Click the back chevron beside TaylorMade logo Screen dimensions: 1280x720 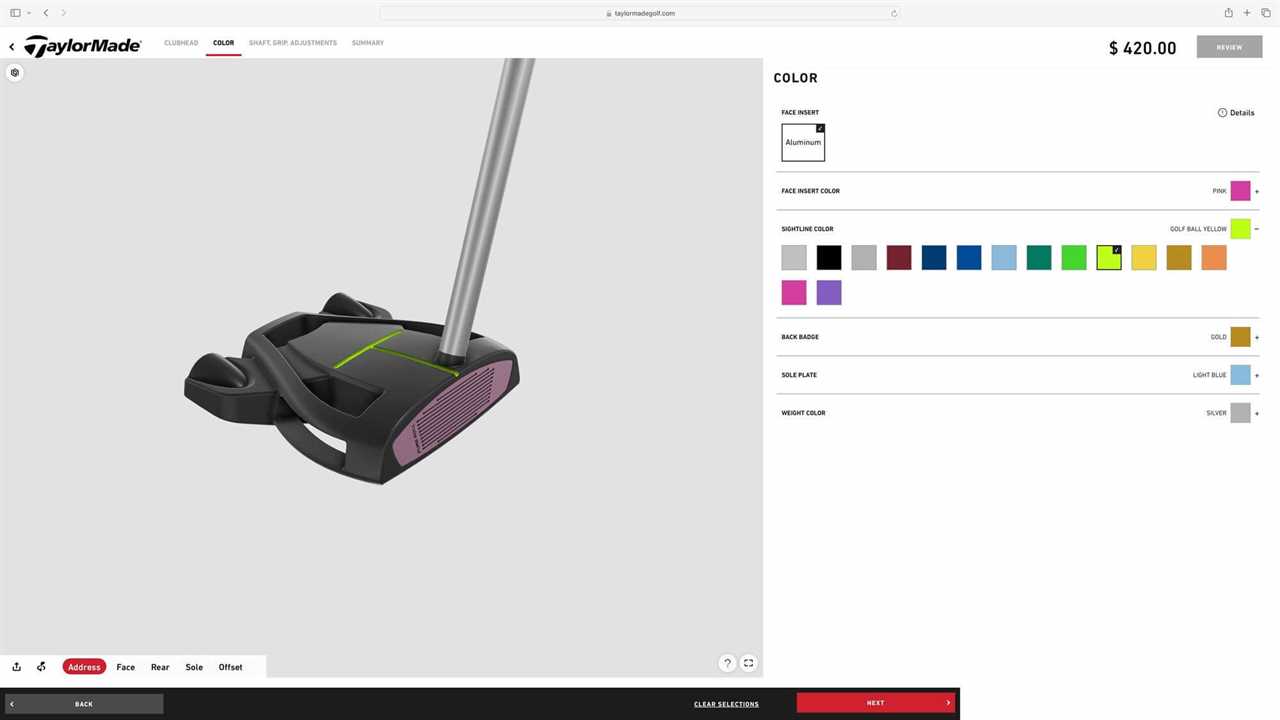click(x=12, y=46)
